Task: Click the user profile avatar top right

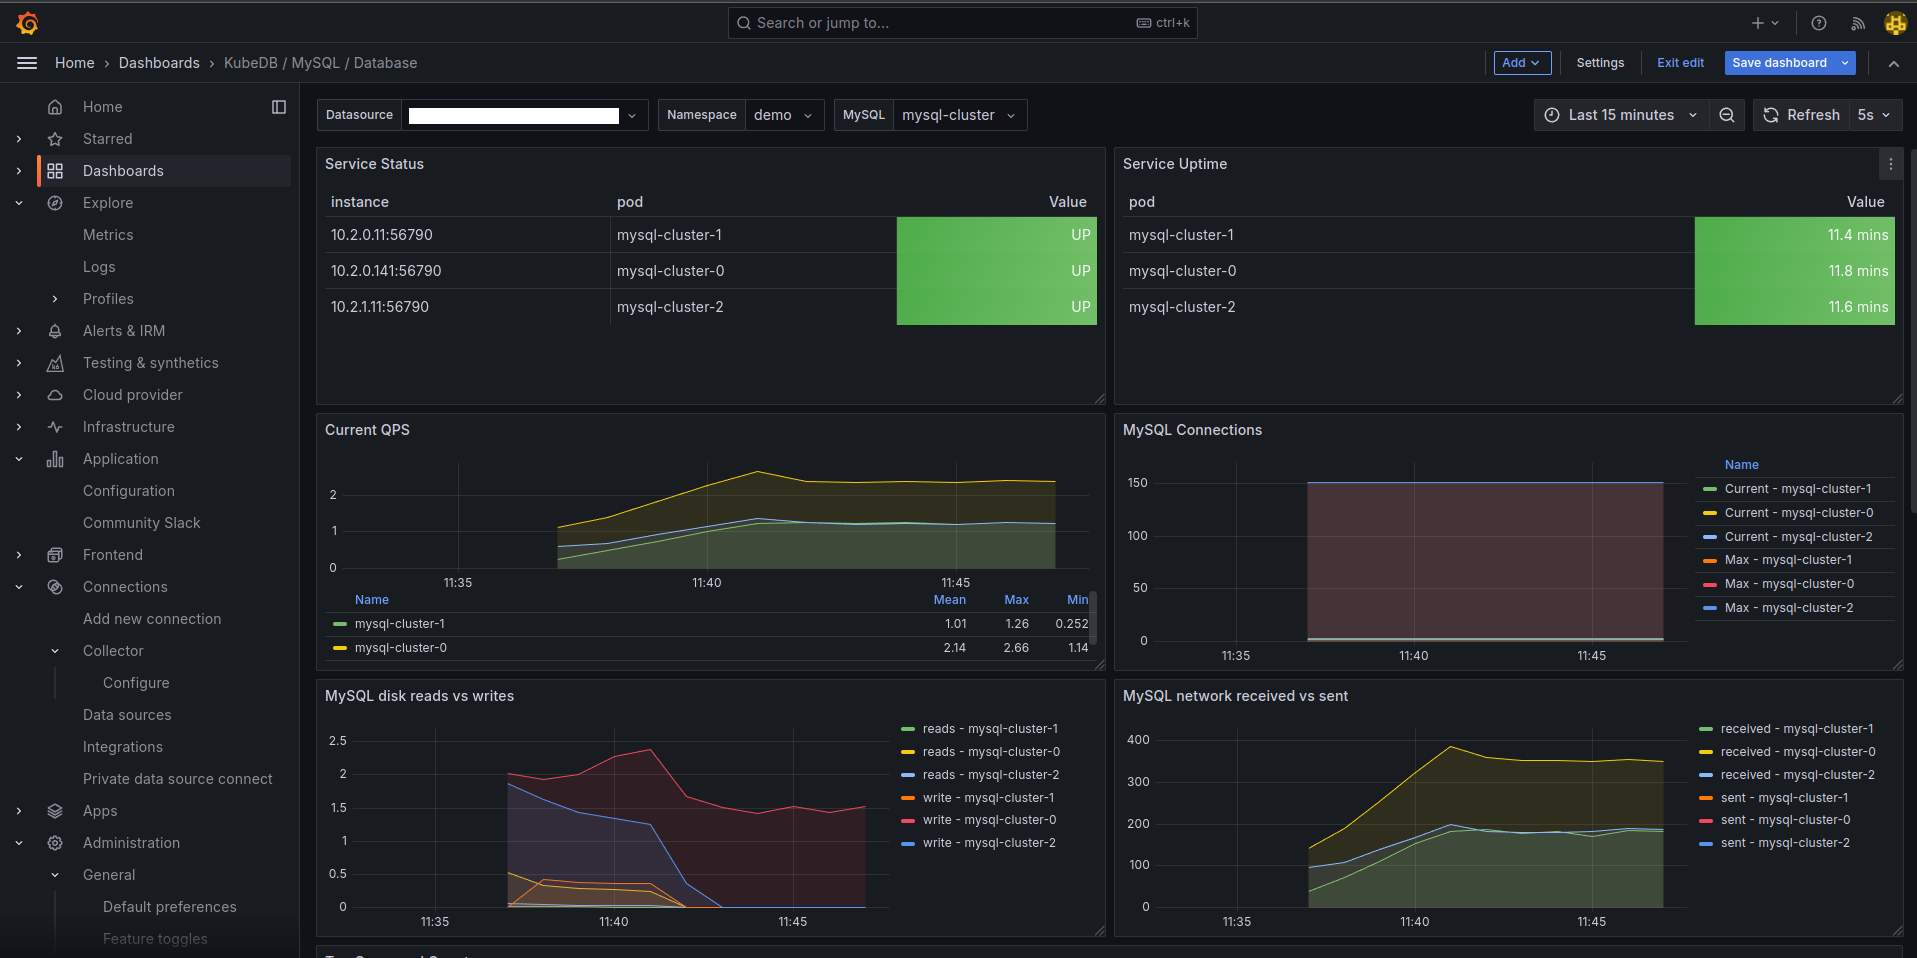Action: [1895, 22]
